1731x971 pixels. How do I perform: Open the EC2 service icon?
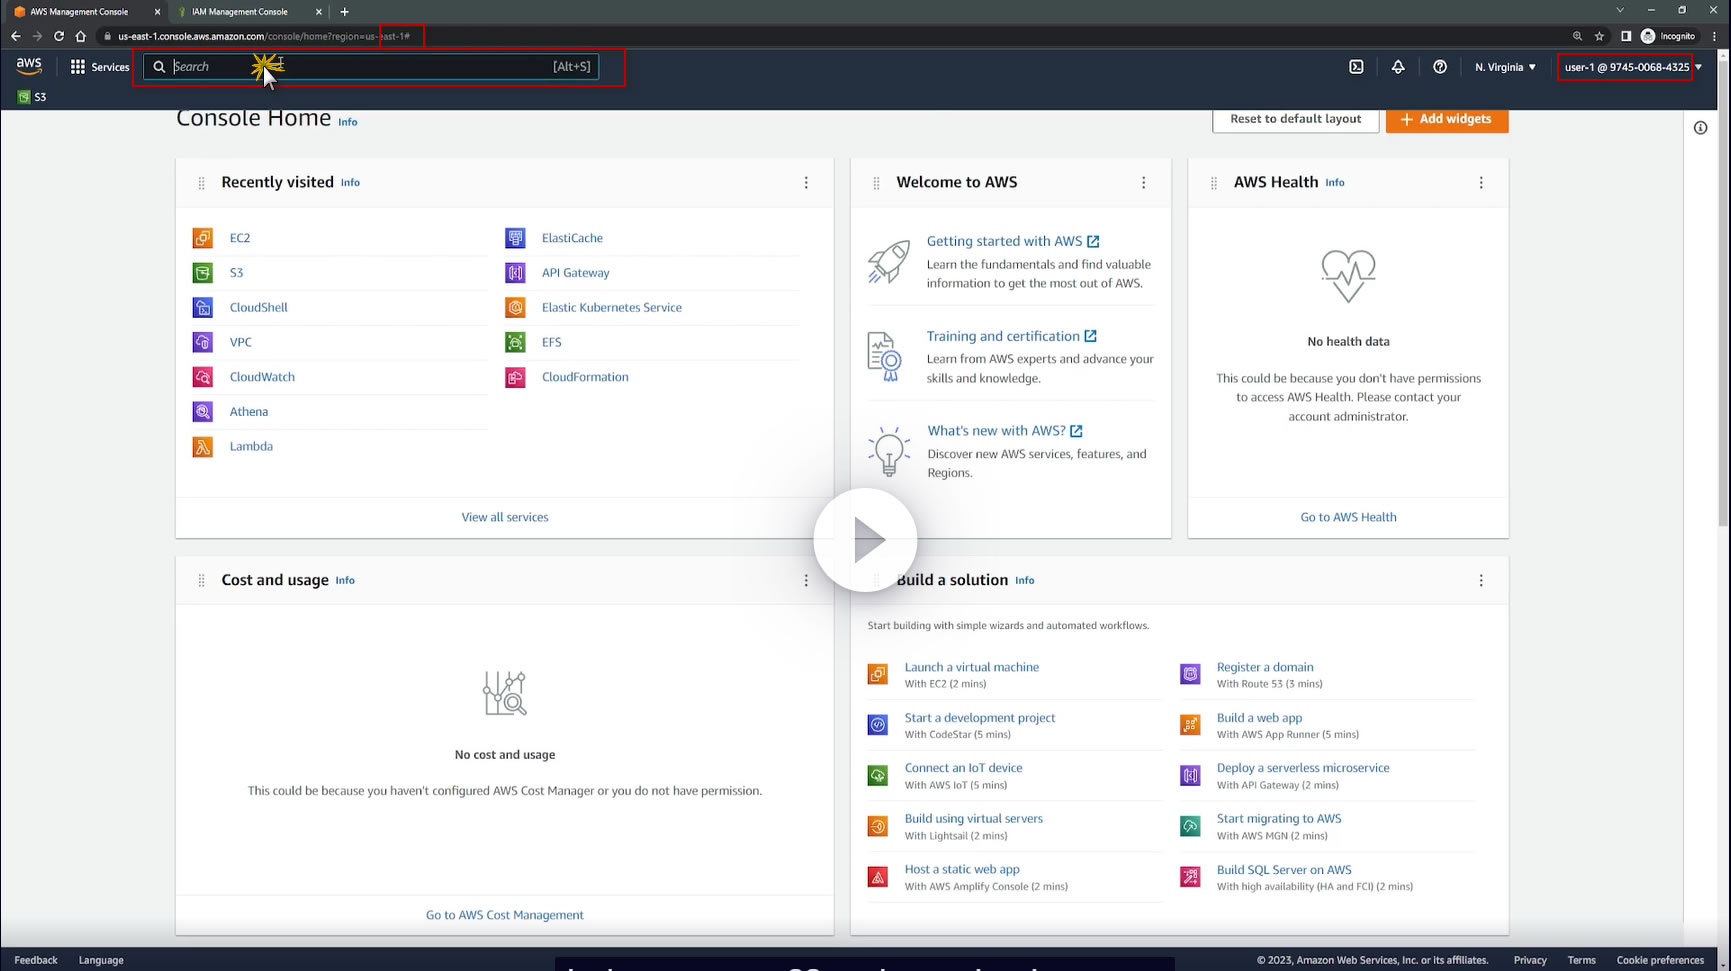203,238
